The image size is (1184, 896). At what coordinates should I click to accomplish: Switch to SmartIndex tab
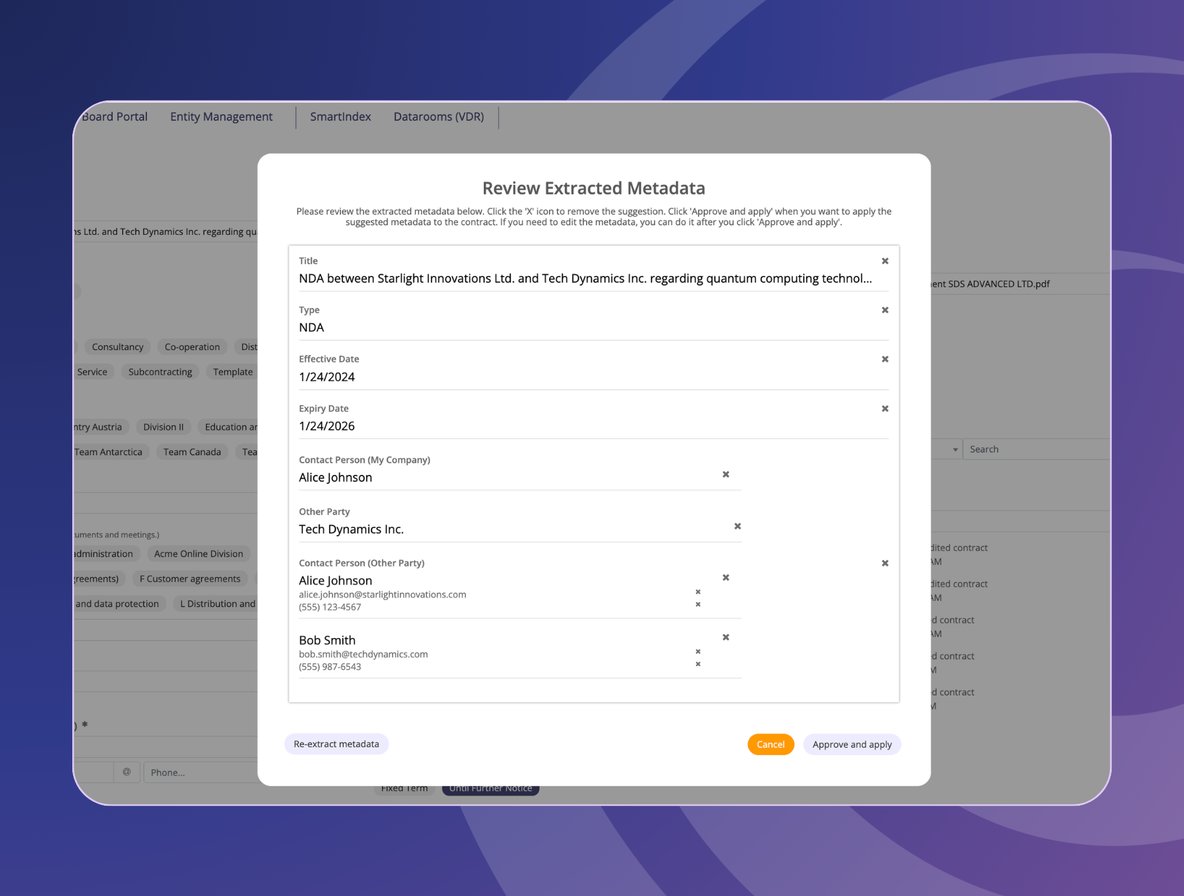pyautogui.click(x=340, y=117)
